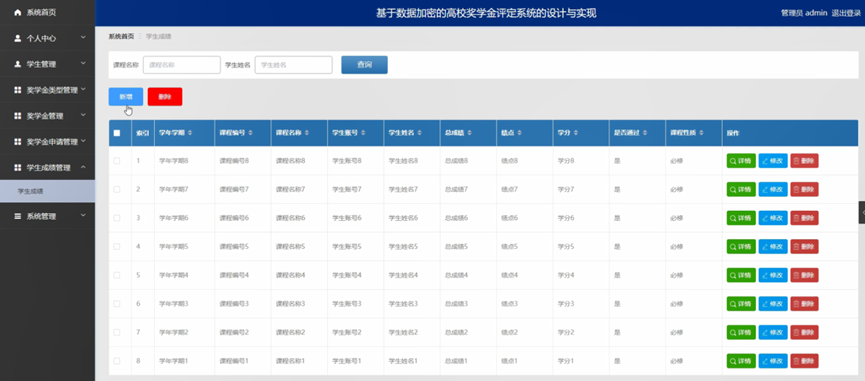865x381 pixels.
Task: Click the 课程名称 search input field
Action: click(x=181, y=65)
